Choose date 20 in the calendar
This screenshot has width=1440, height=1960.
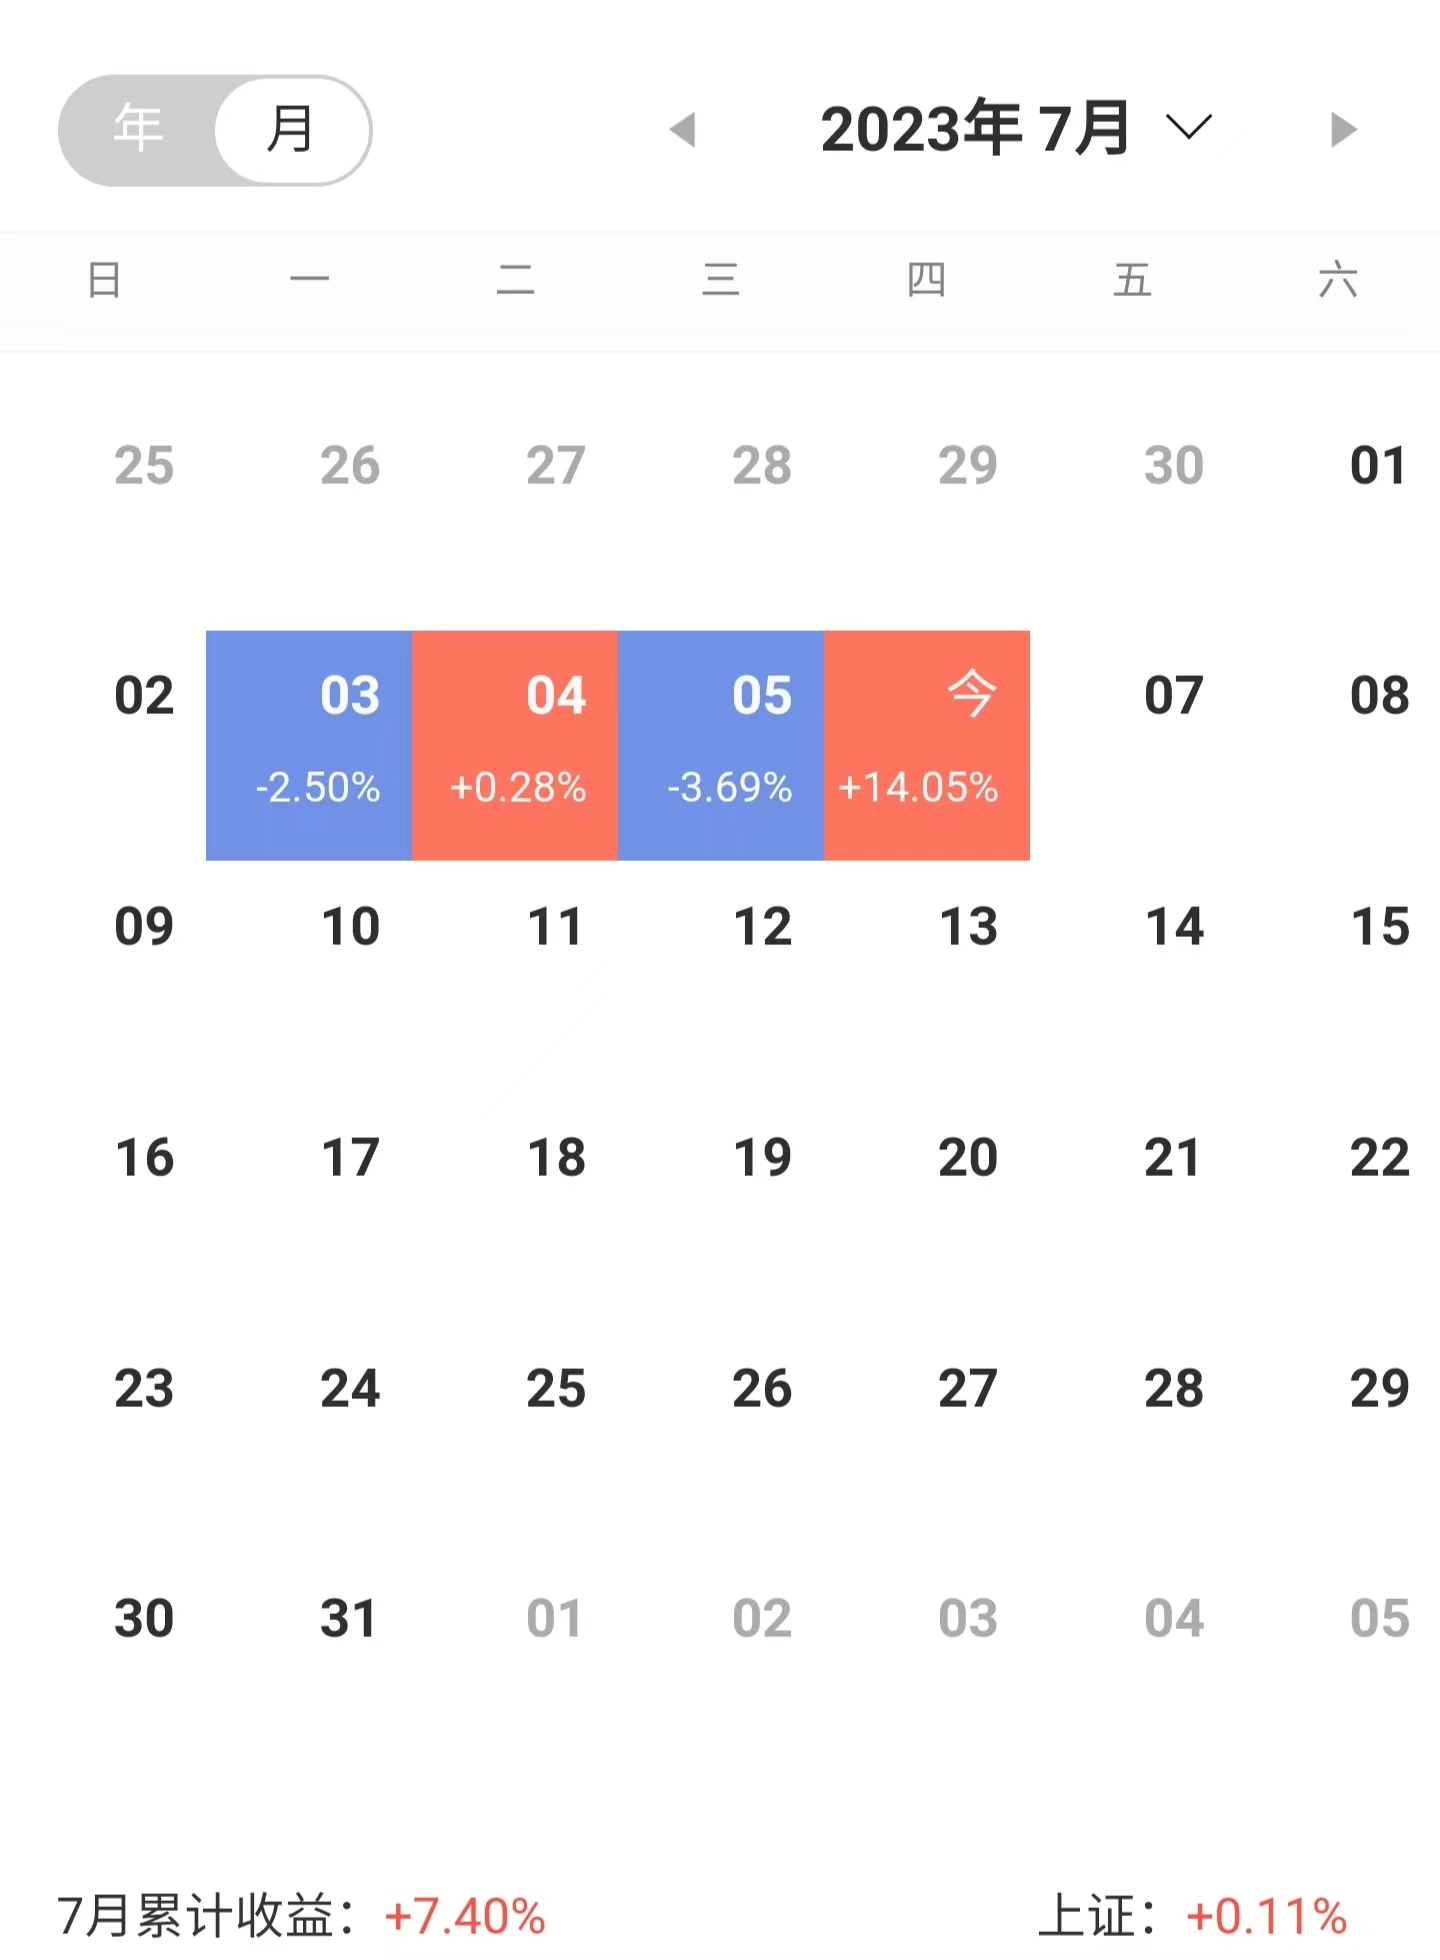click(x=968, y=1158)
